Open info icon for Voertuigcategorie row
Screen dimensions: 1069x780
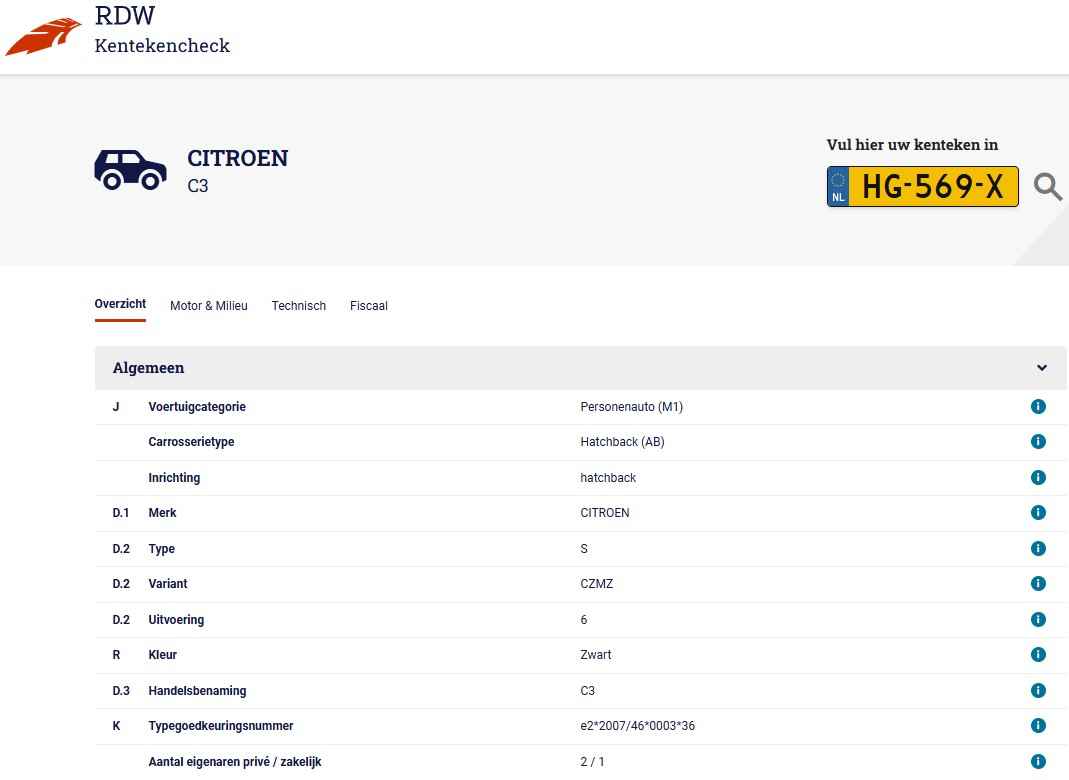coord(1038,407)
